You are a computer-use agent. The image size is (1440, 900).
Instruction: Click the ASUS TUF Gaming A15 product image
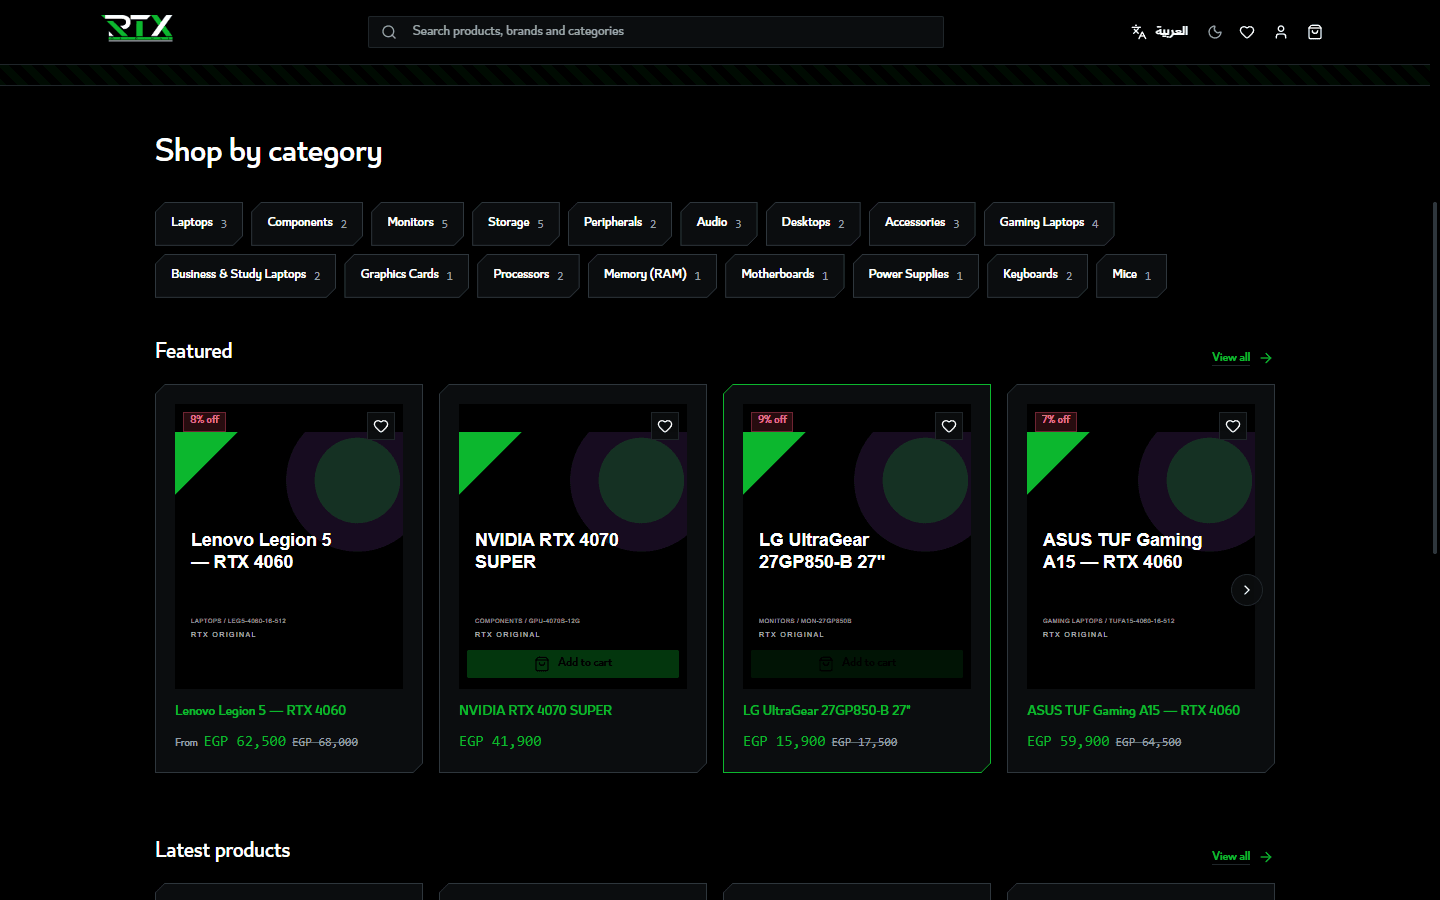coord(1141,546)
